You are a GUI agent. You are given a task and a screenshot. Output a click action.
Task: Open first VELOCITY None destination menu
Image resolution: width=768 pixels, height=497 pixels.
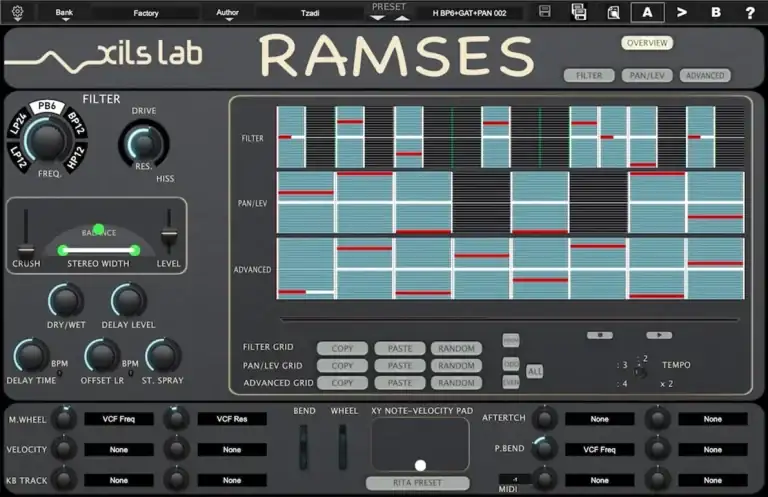(x=119, y=450)
